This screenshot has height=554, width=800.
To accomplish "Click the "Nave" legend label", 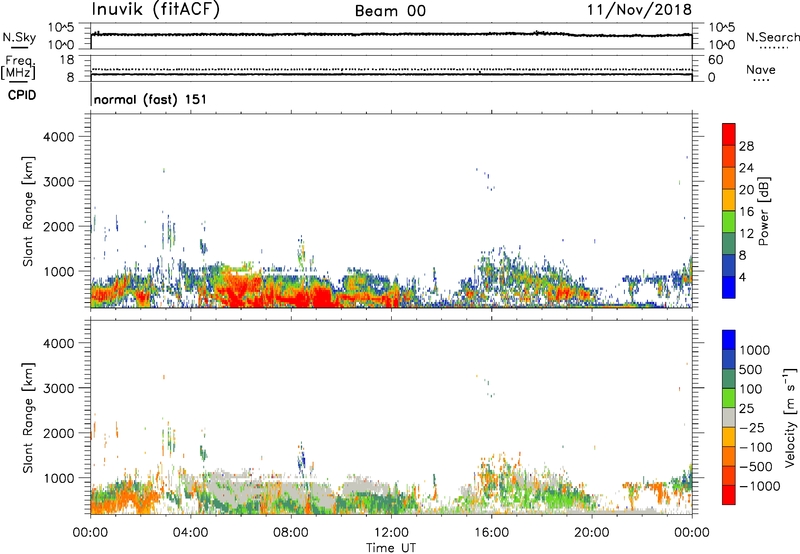I will (761, 70).
